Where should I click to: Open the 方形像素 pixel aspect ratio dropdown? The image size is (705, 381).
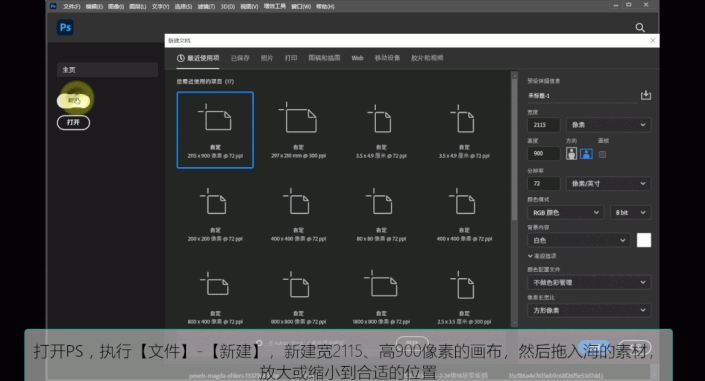click(x=589, y=310)
